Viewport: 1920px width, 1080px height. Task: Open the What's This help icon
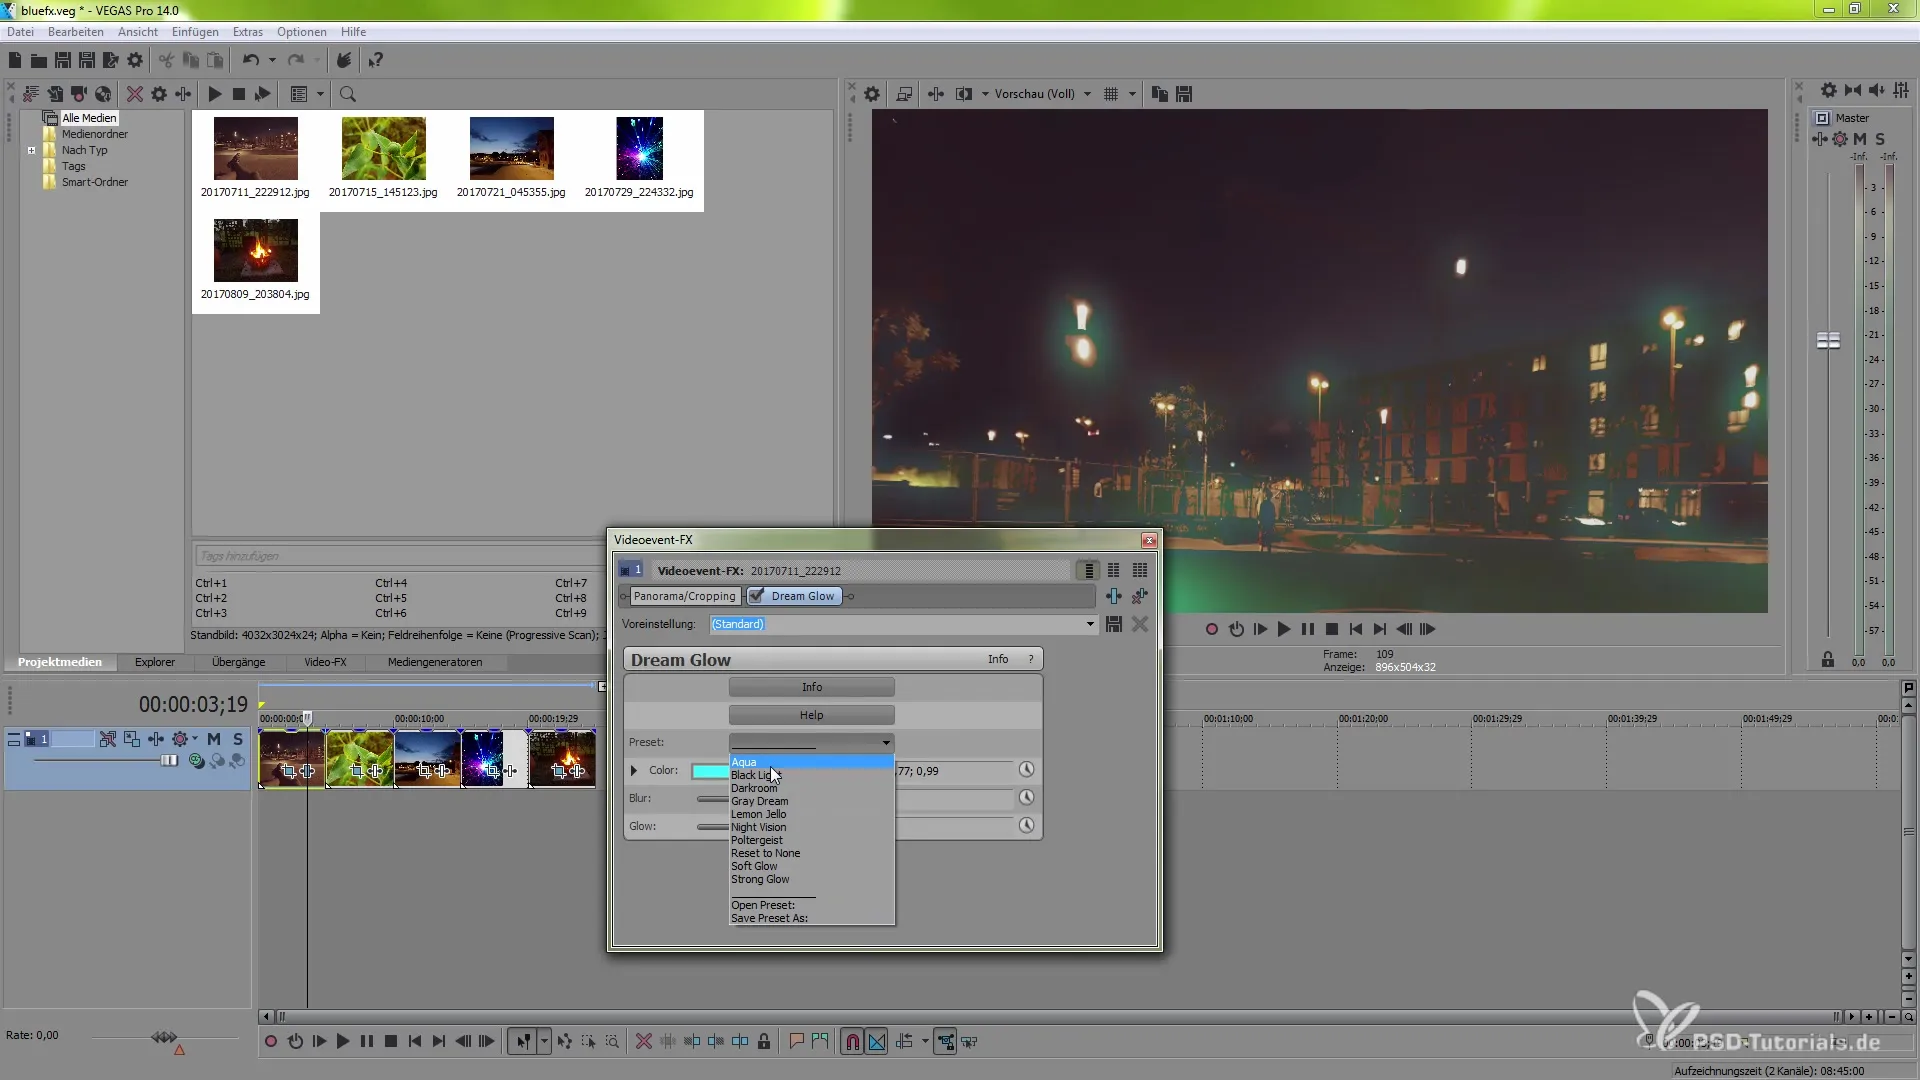point(375,61)
